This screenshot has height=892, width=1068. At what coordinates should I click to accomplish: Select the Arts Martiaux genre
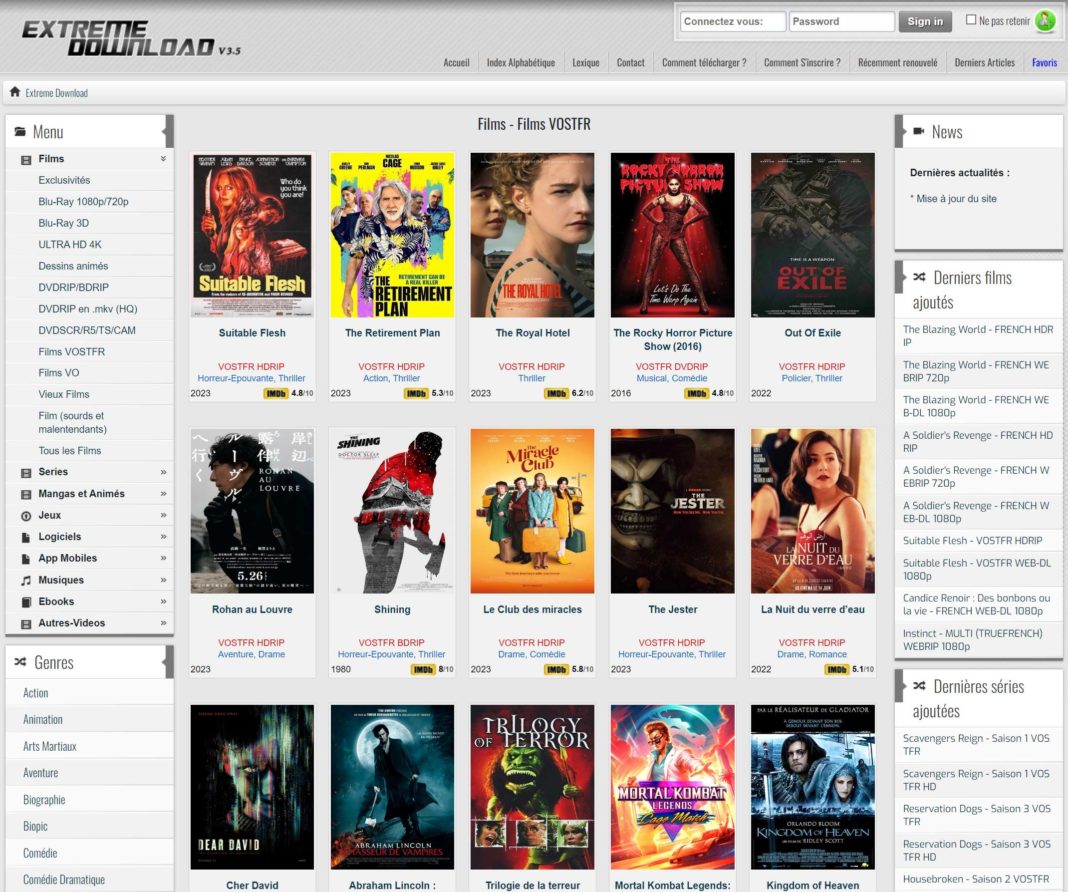[50, 746]
